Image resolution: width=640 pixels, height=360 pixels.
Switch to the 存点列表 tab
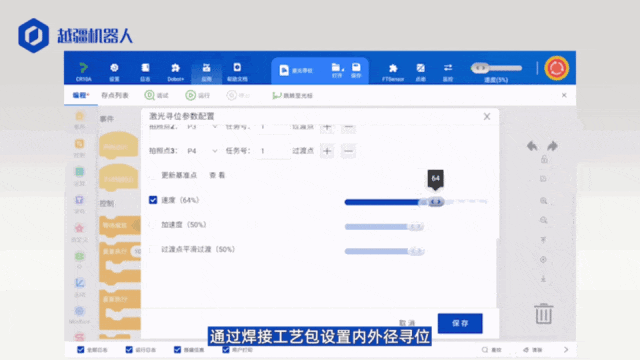click(x=115, y=96)
